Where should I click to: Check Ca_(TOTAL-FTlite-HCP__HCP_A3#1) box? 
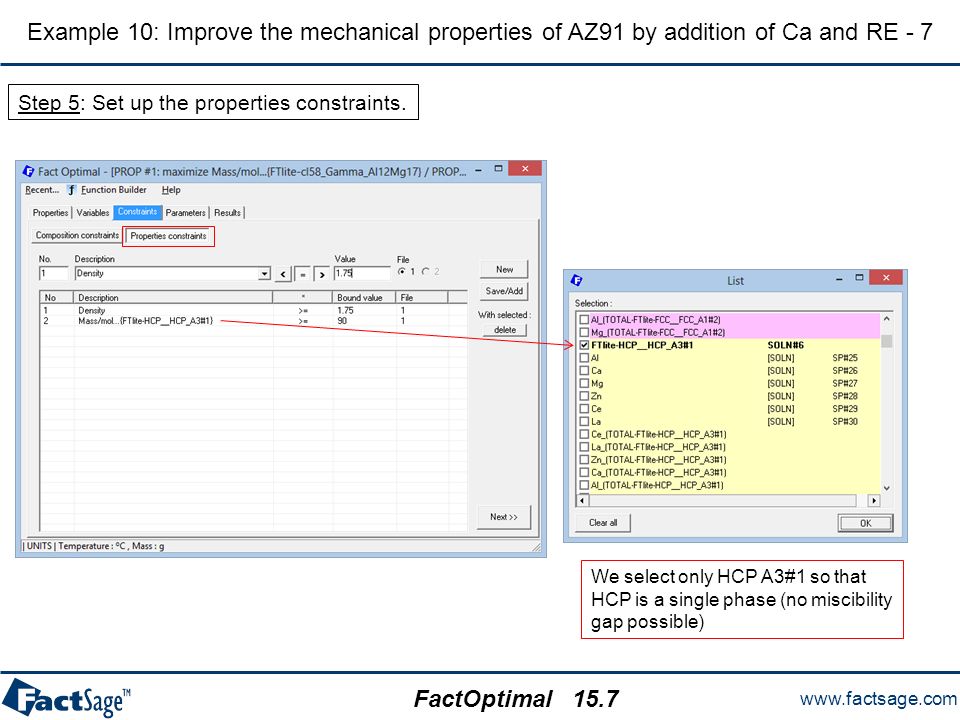[x=584, y=473]
